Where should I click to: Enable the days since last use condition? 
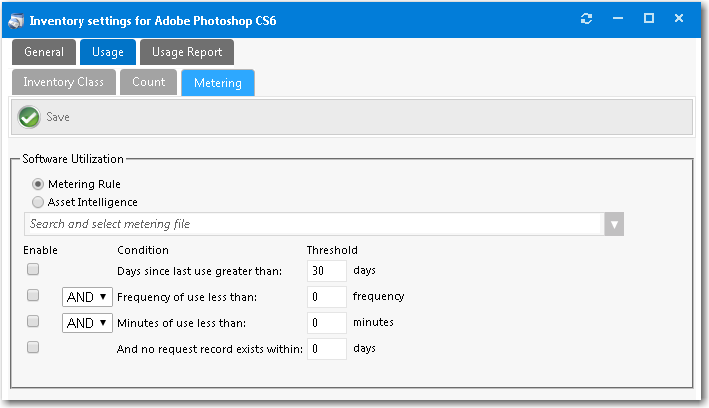tap(33, 270)
